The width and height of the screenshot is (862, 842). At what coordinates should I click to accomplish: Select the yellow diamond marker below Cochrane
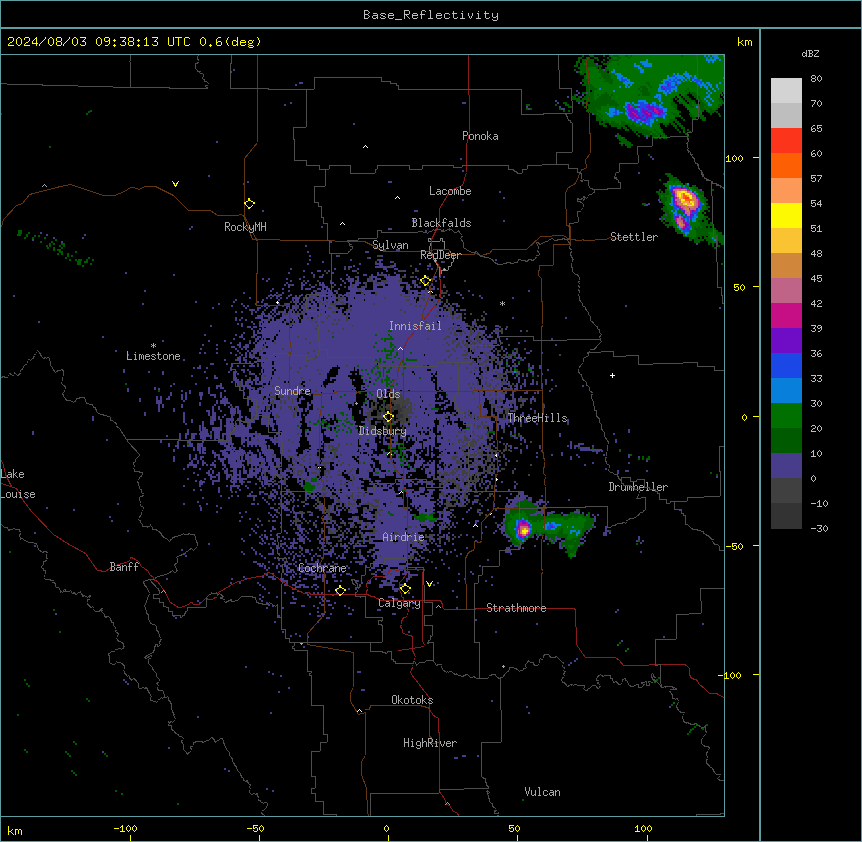[340, 590]
